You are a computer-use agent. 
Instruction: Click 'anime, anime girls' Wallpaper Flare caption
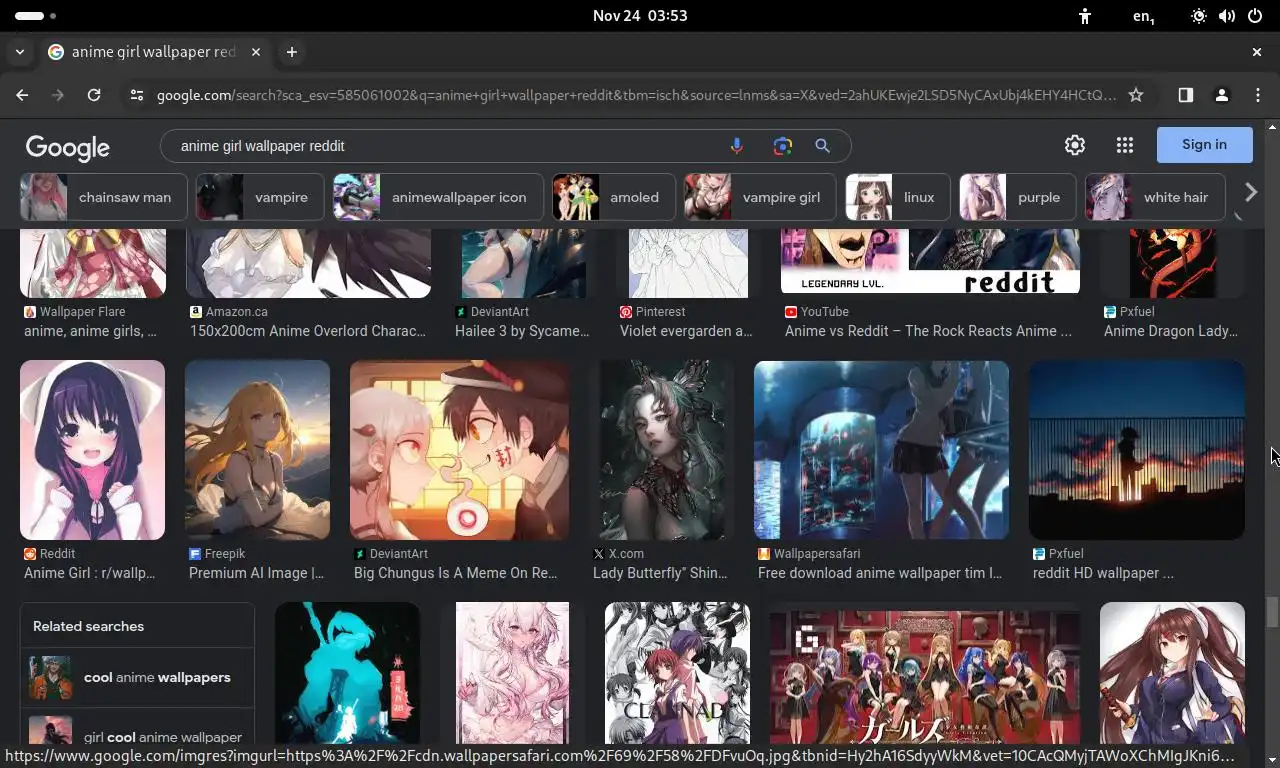pos(90,331)
